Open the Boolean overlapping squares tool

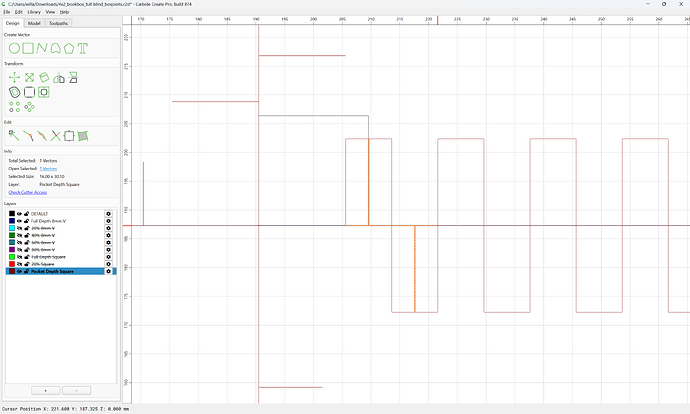tap(44, 92)
